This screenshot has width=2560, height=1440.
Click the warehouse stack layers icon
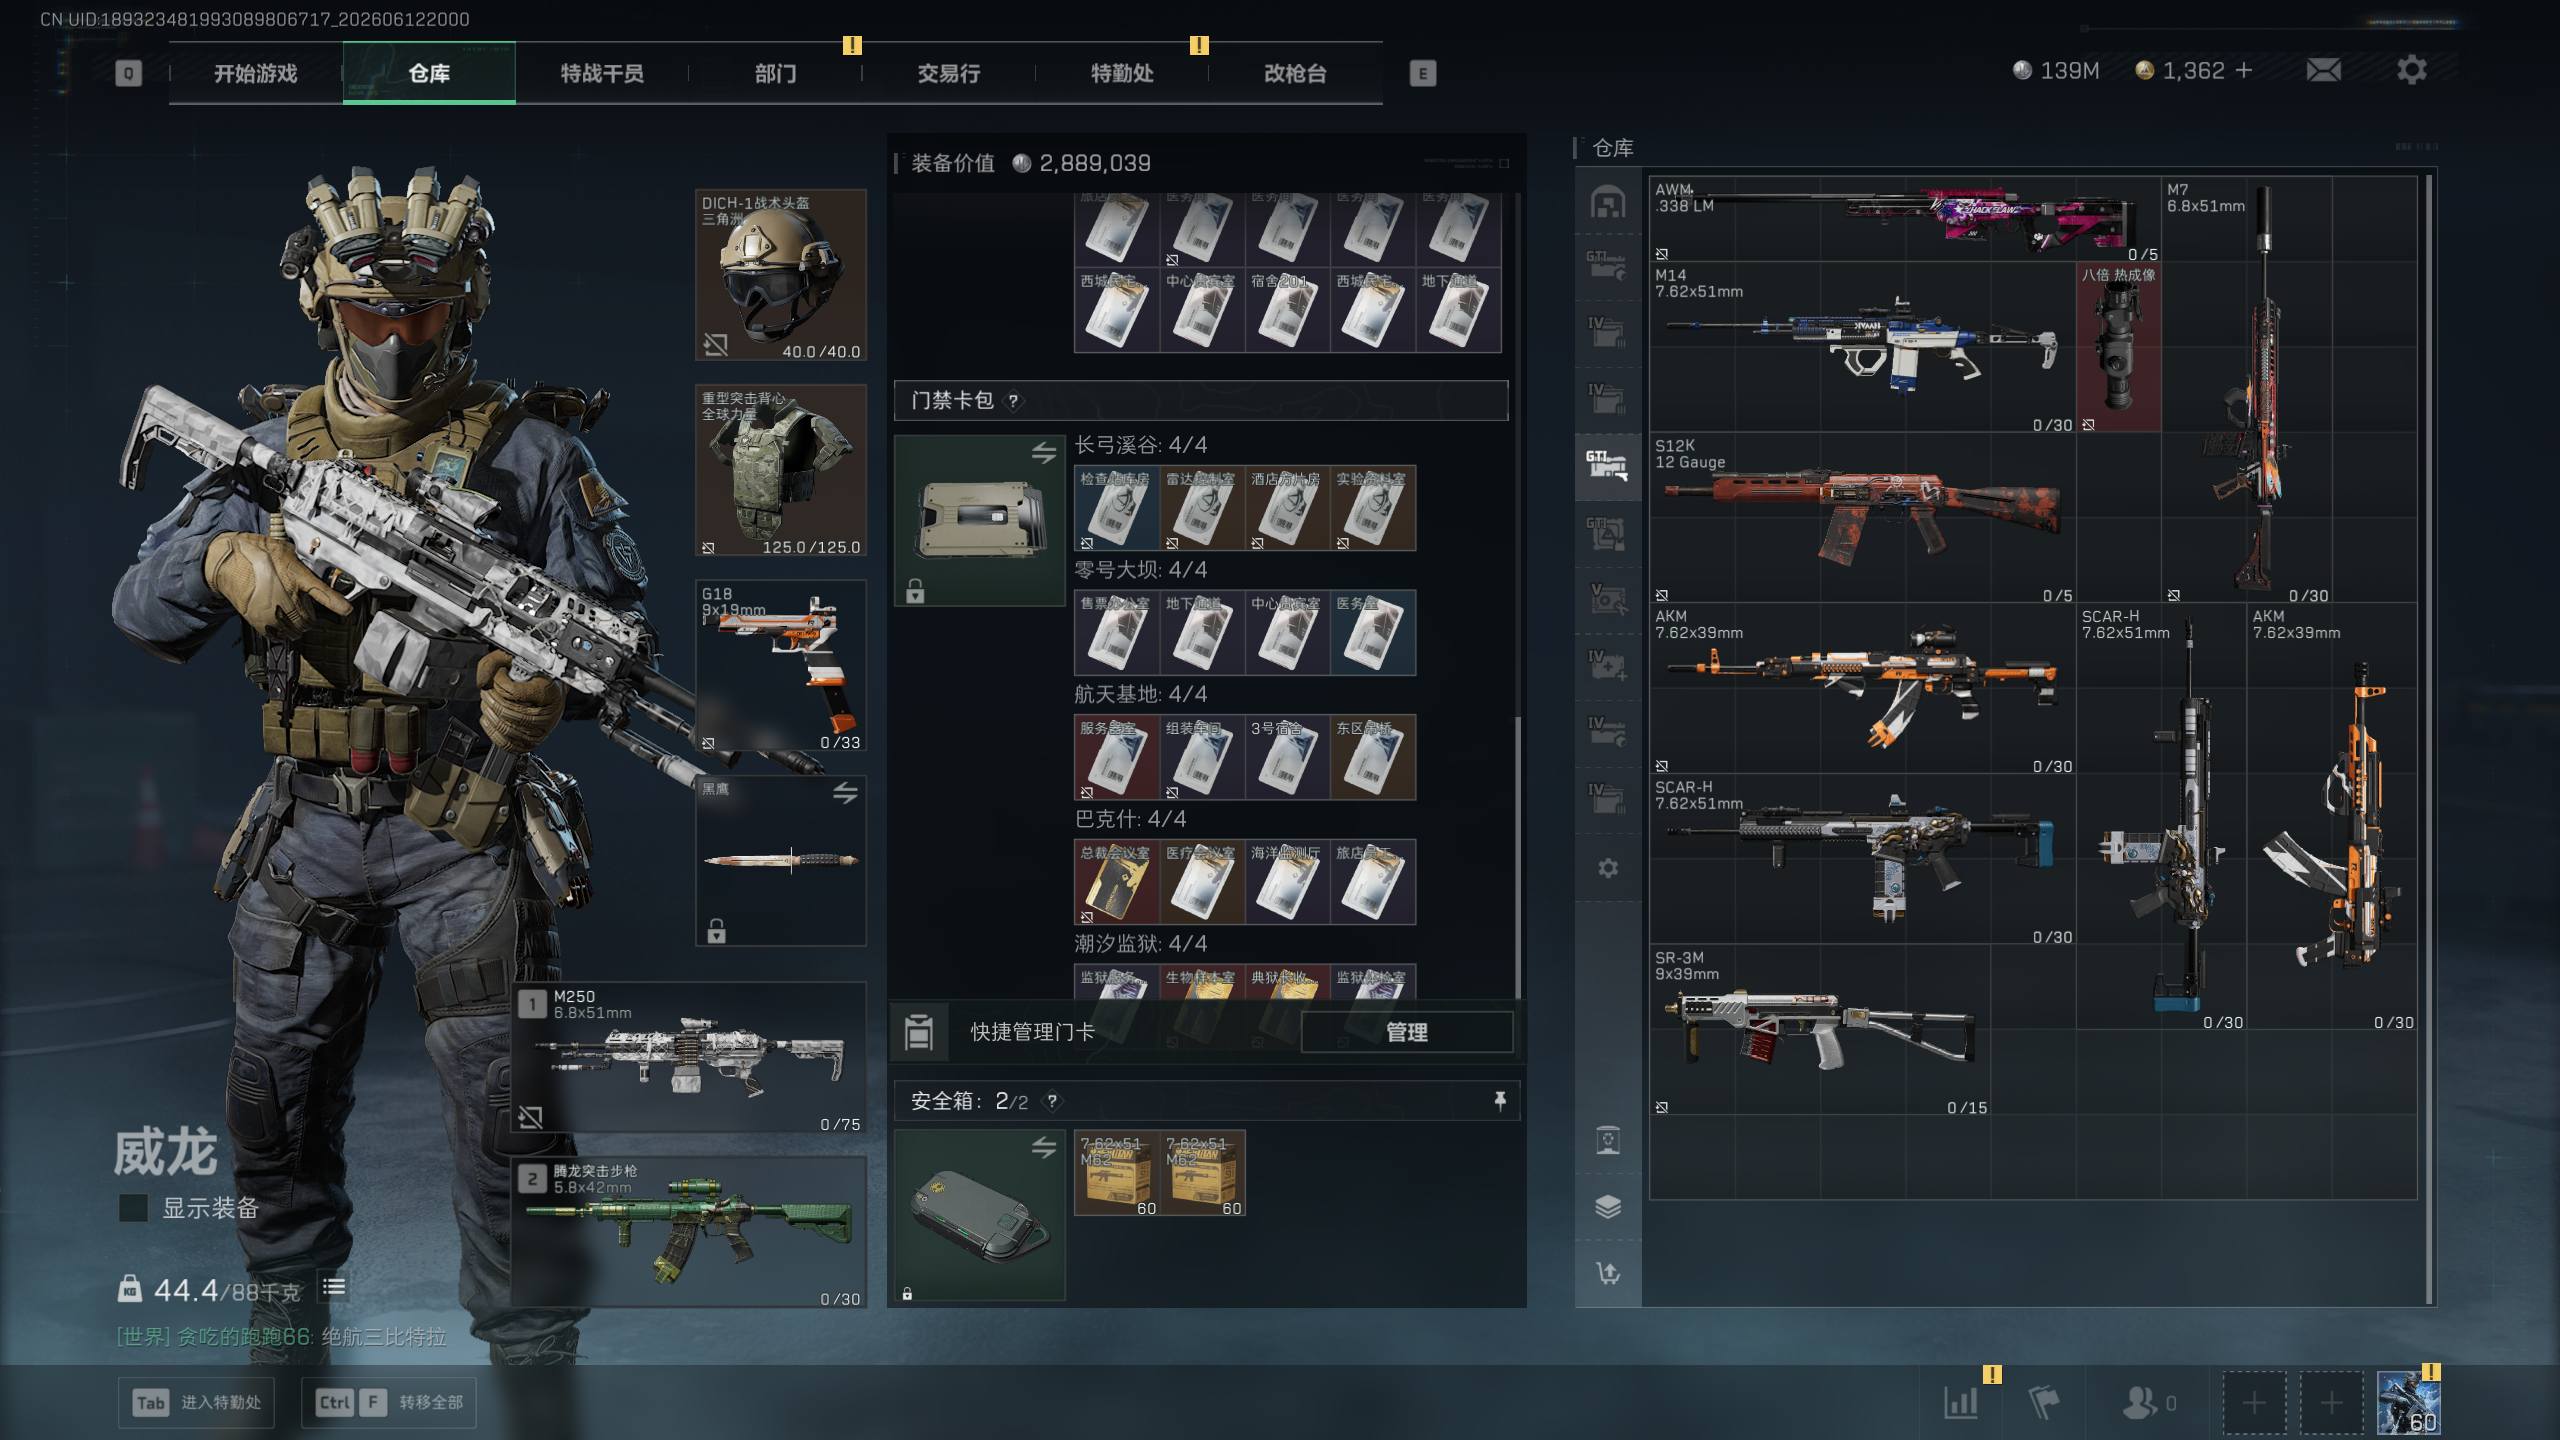pyautogui.click(x=1608, y=1207)
